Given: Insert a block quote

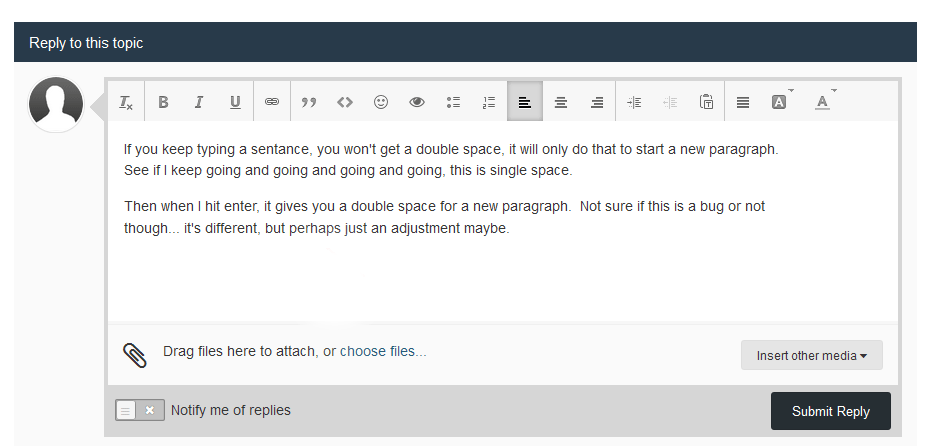Looking at the screenshot, I should pos(308,102).
